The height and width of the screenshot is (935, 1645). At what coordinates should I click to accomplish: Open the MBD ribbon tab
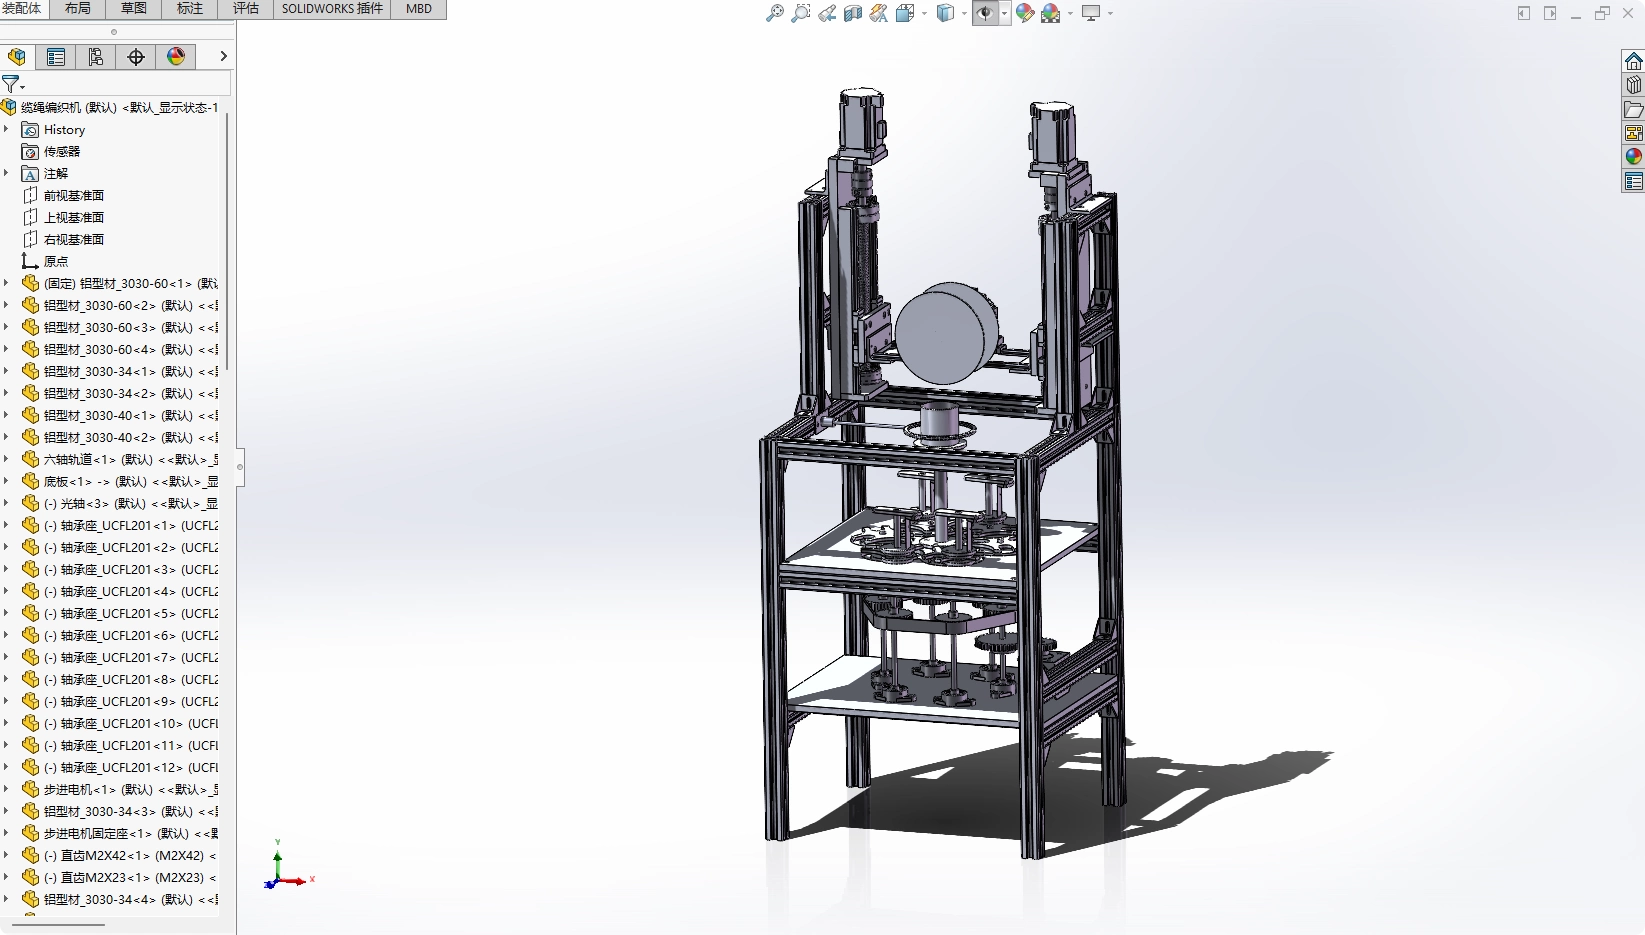point(419,9)
